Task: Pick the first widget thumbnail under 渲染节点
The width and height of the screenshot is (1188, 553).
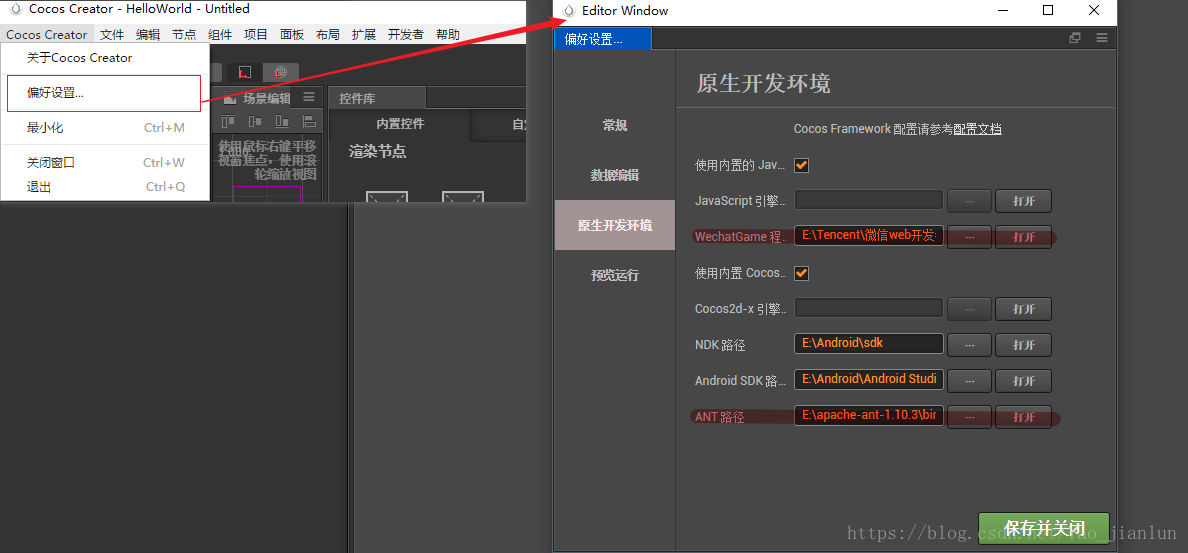Action: click(386, 195)
